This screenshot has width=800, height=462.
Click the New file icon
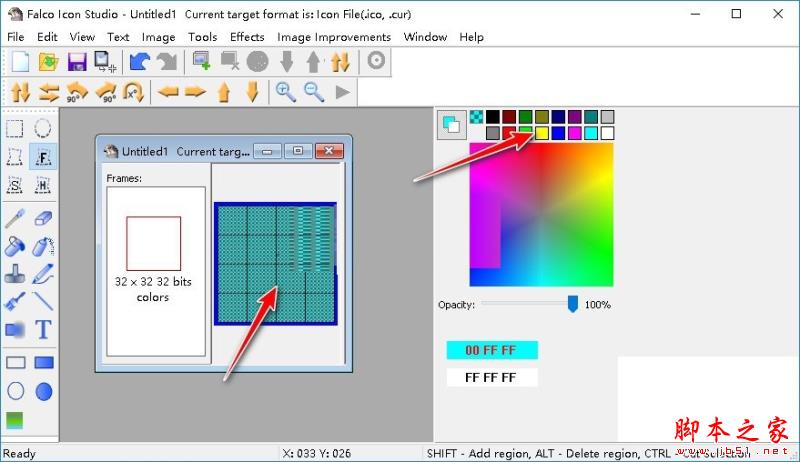click(20, 61)
